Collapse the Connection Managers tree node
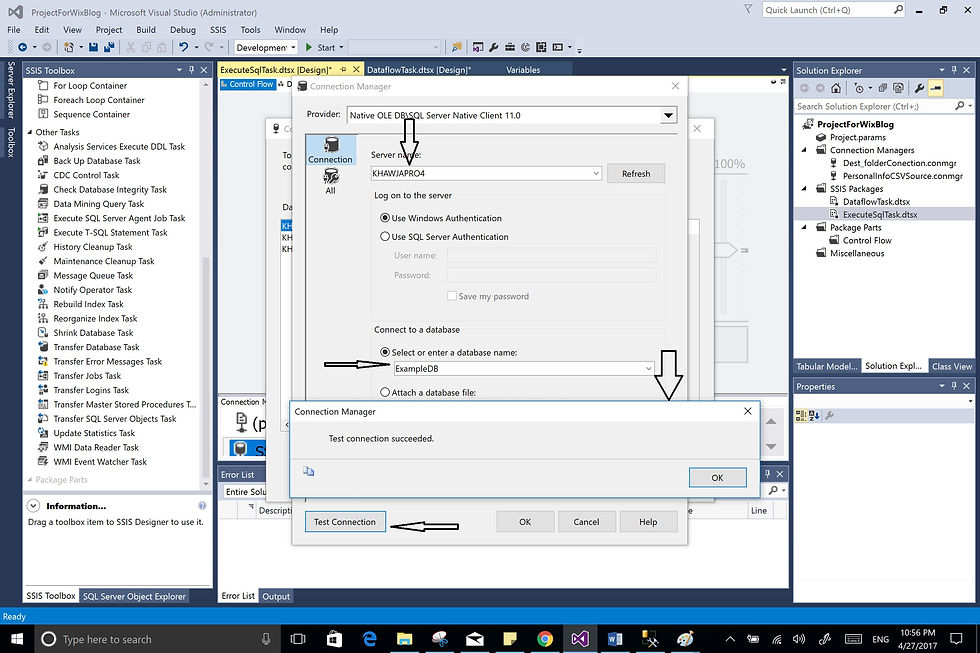 coord(804,150)
